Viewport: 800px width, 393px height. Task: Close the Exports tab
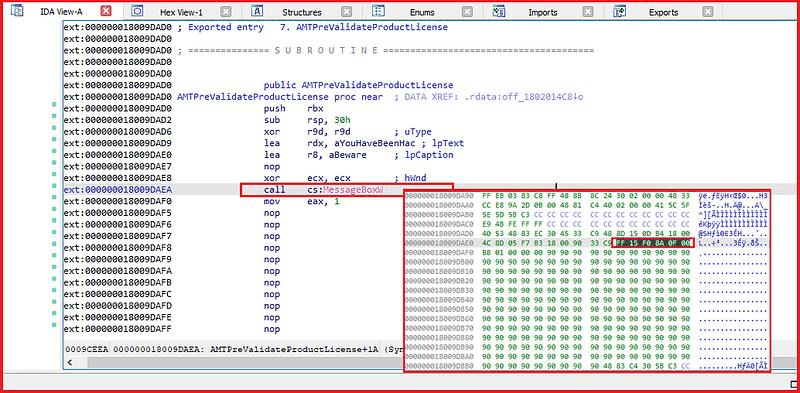[x=708, y=12]
